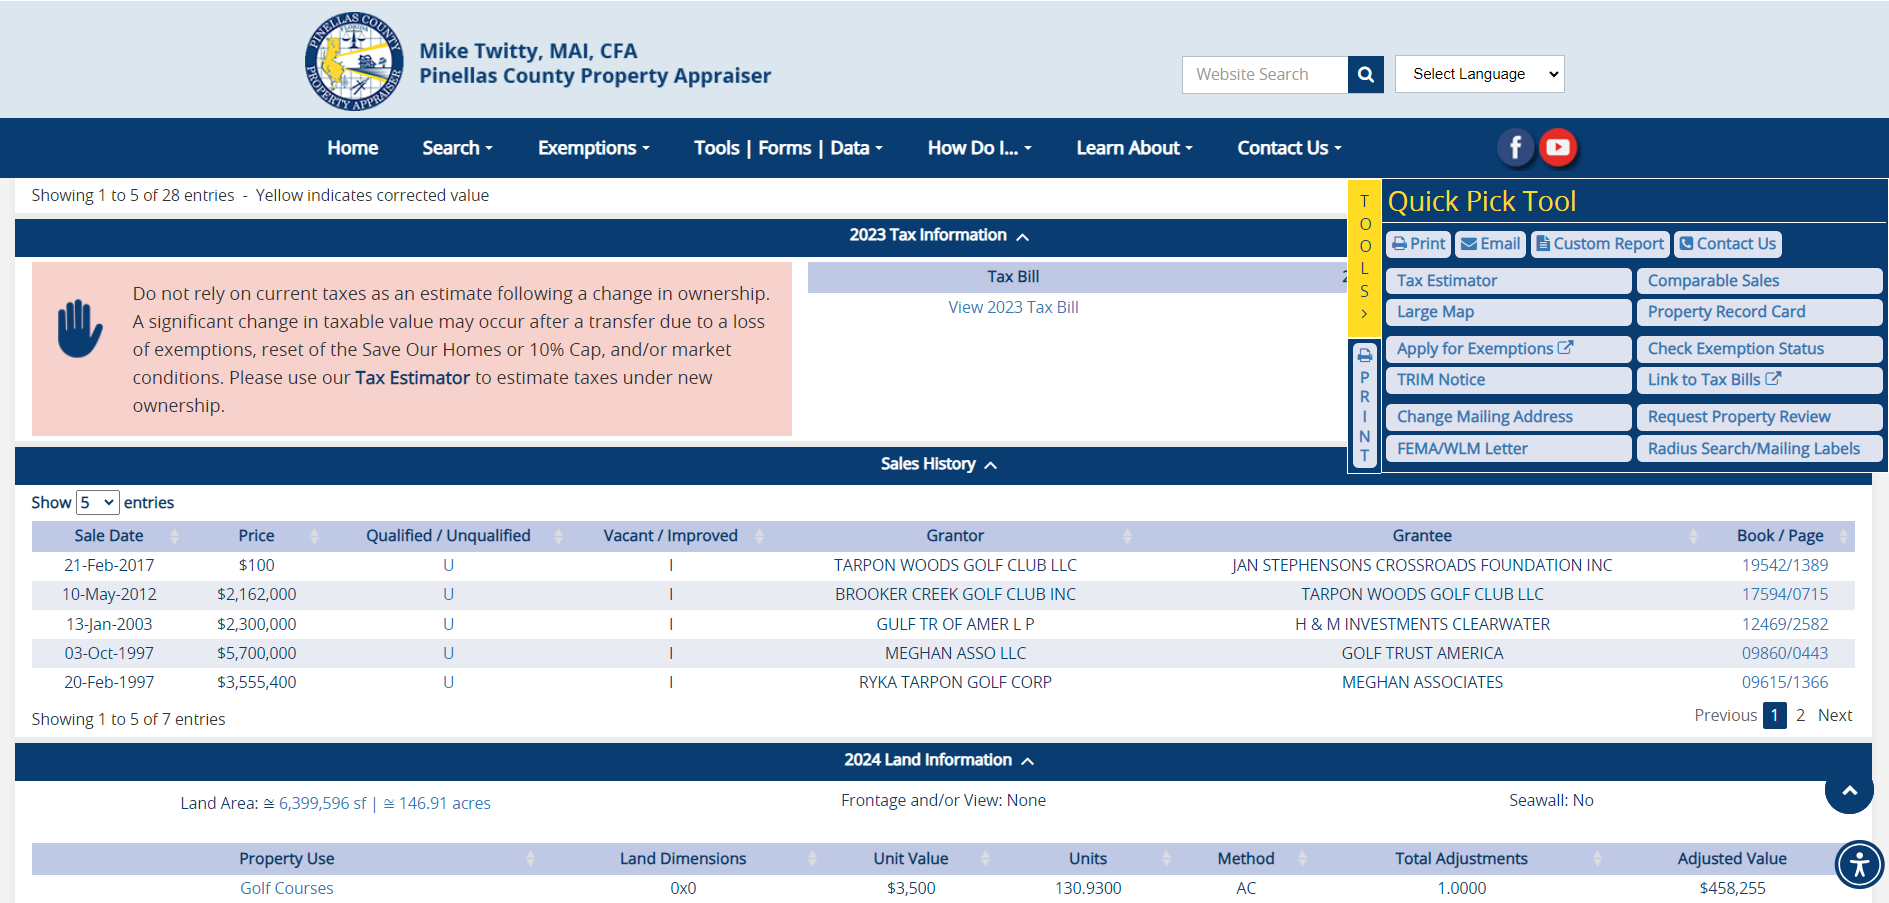Screen dimensions: 1889x903
Task: Click Change Mailing Address
Action: [1508, 417]
